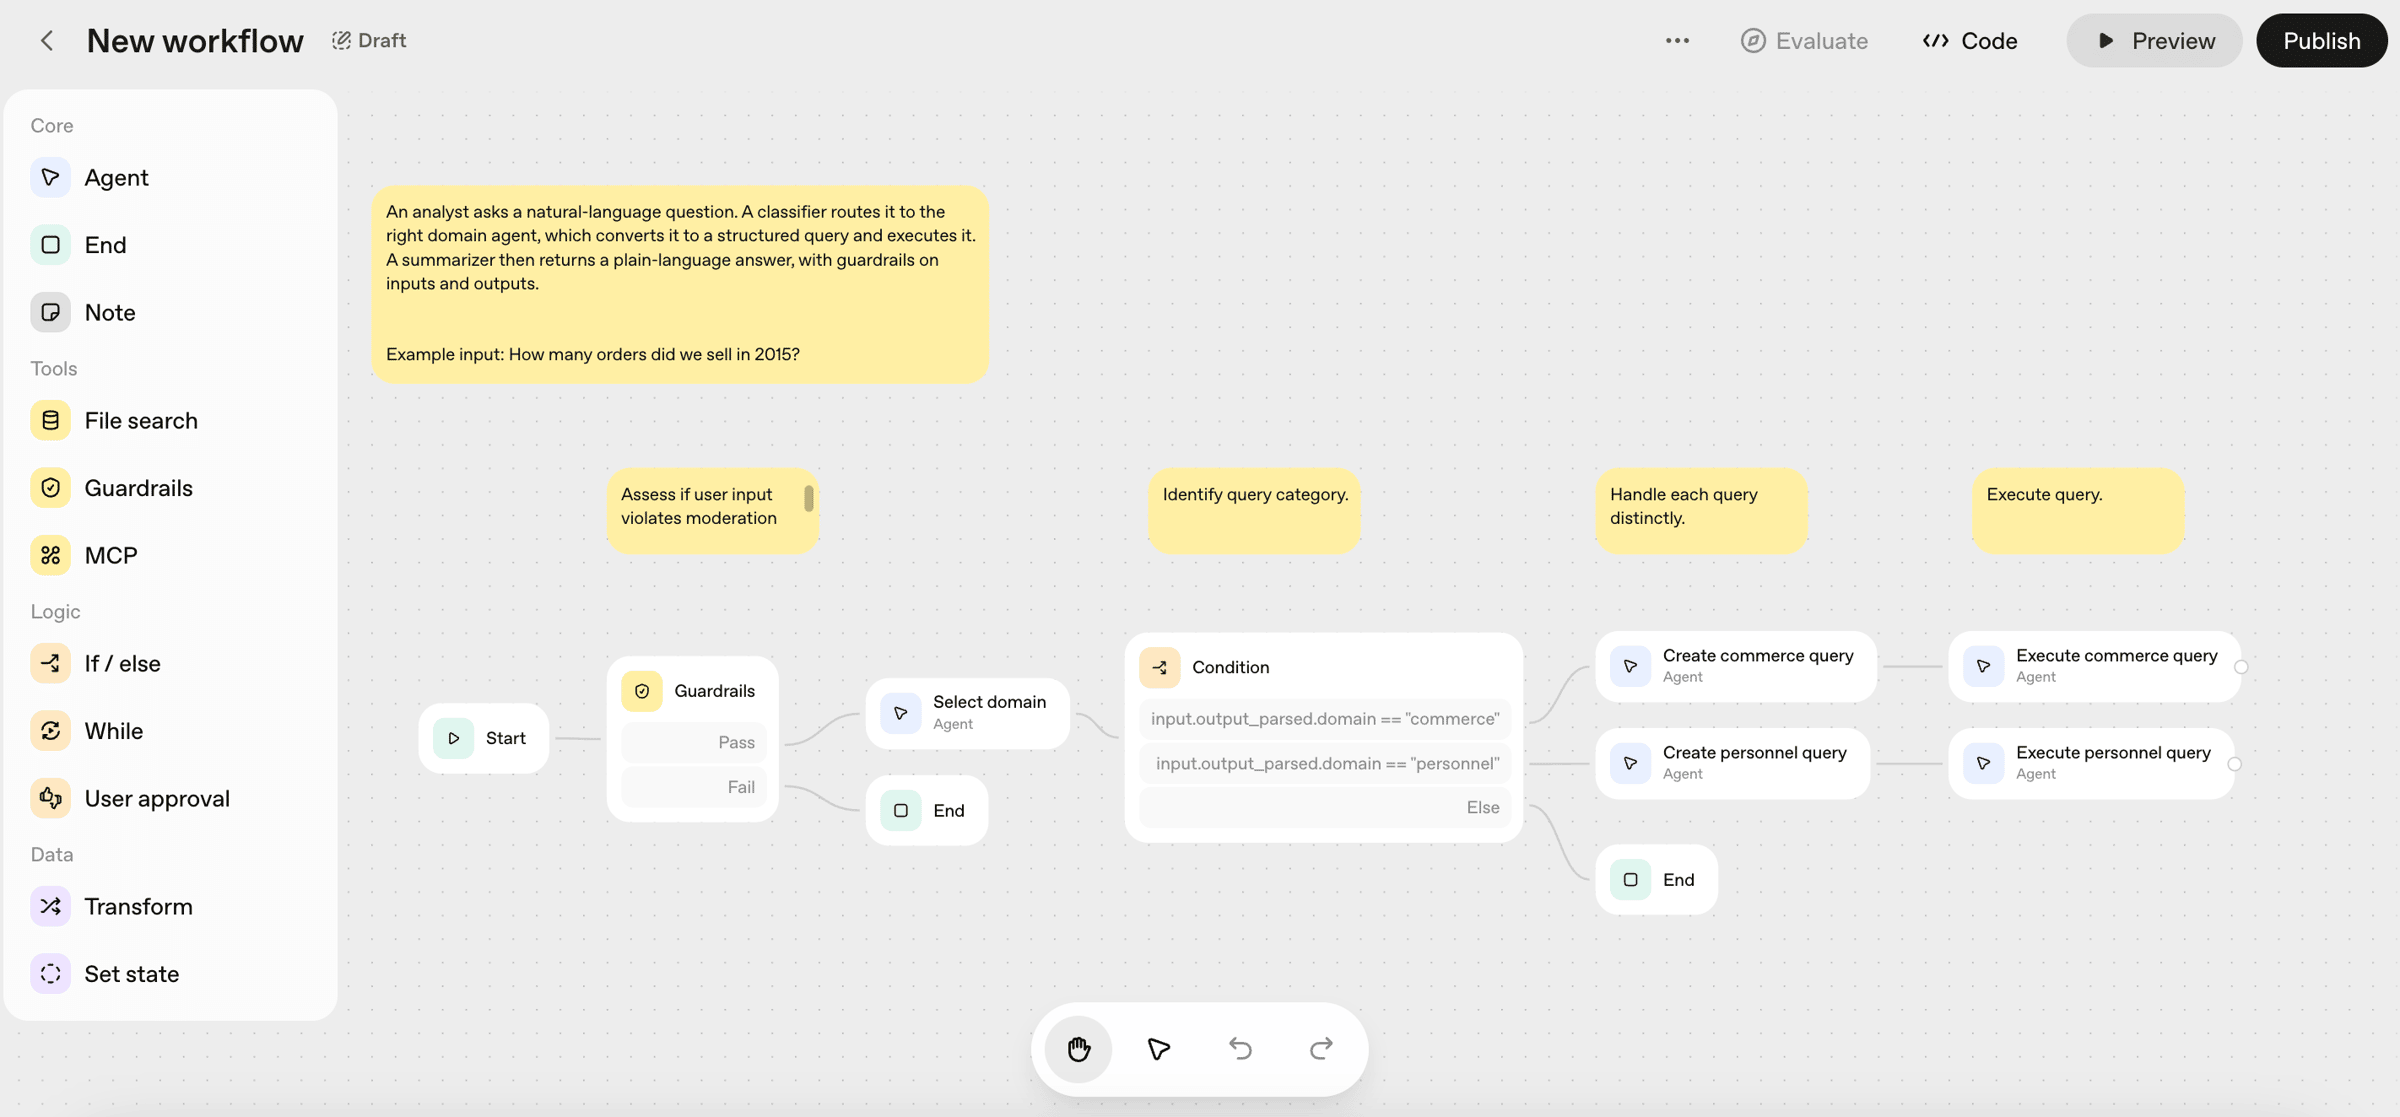Select the hand pan tool
This screenshot has width=2400, height=1117.
[1078, 1048]
